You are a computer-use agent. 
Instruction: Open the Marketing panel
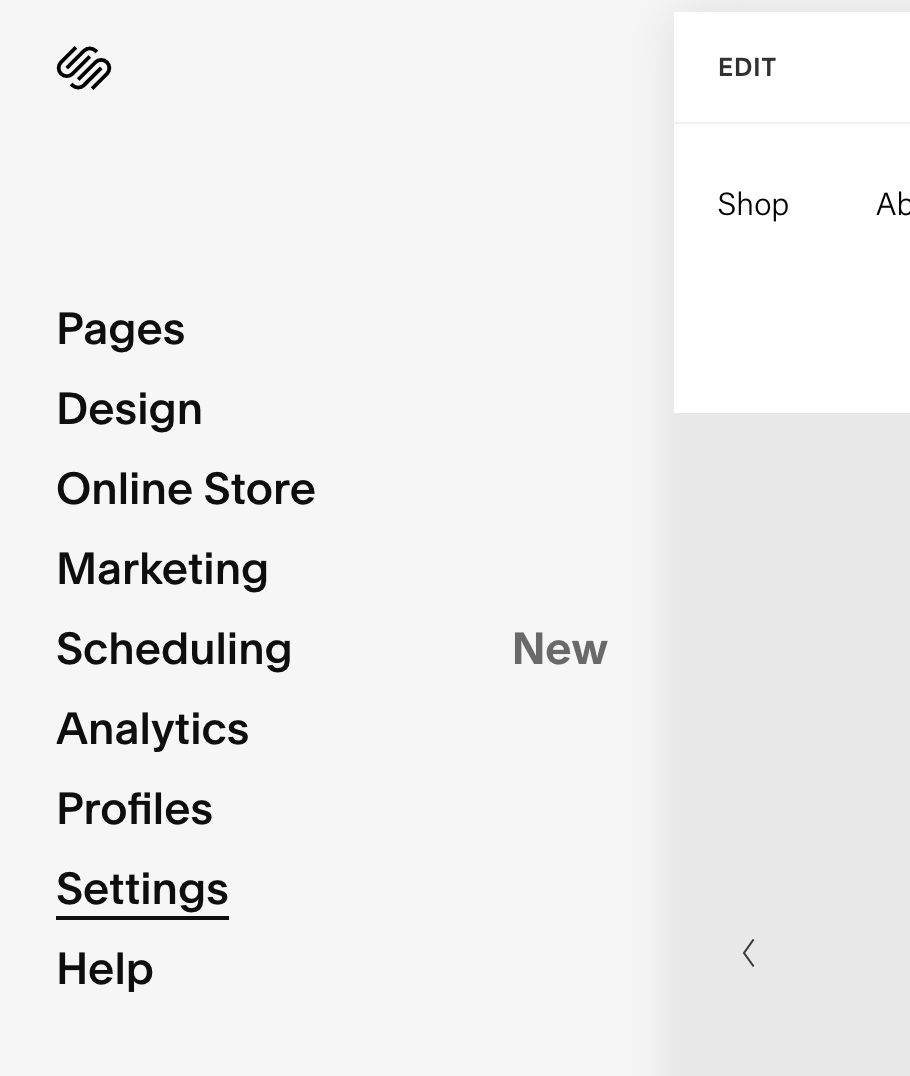pos(162,568)
